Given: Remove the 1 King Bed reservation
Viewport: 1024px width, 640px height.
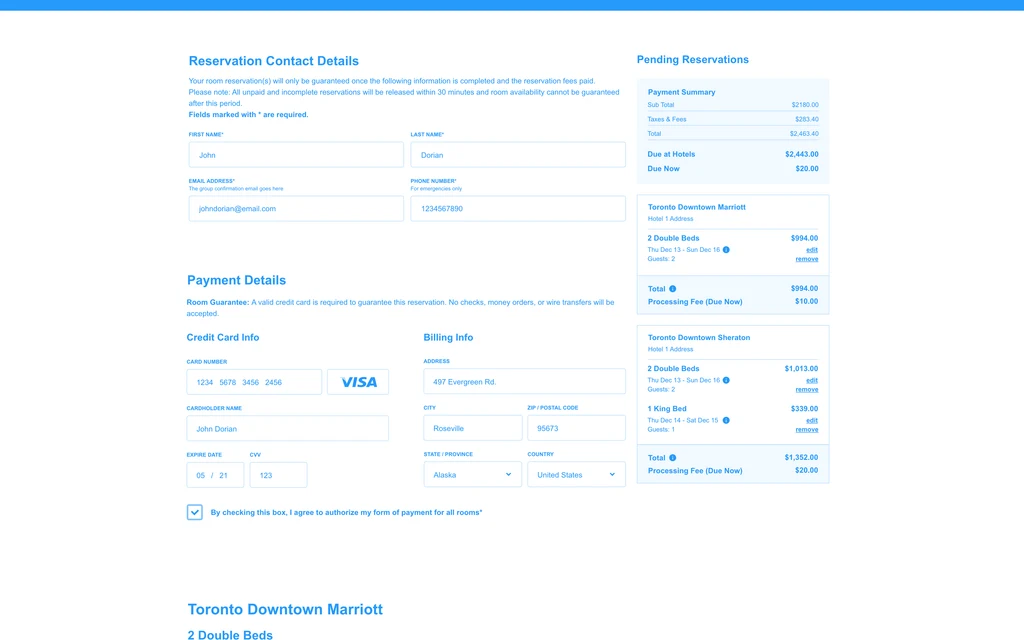Looking at the screenshot, I should coord(807,430).
